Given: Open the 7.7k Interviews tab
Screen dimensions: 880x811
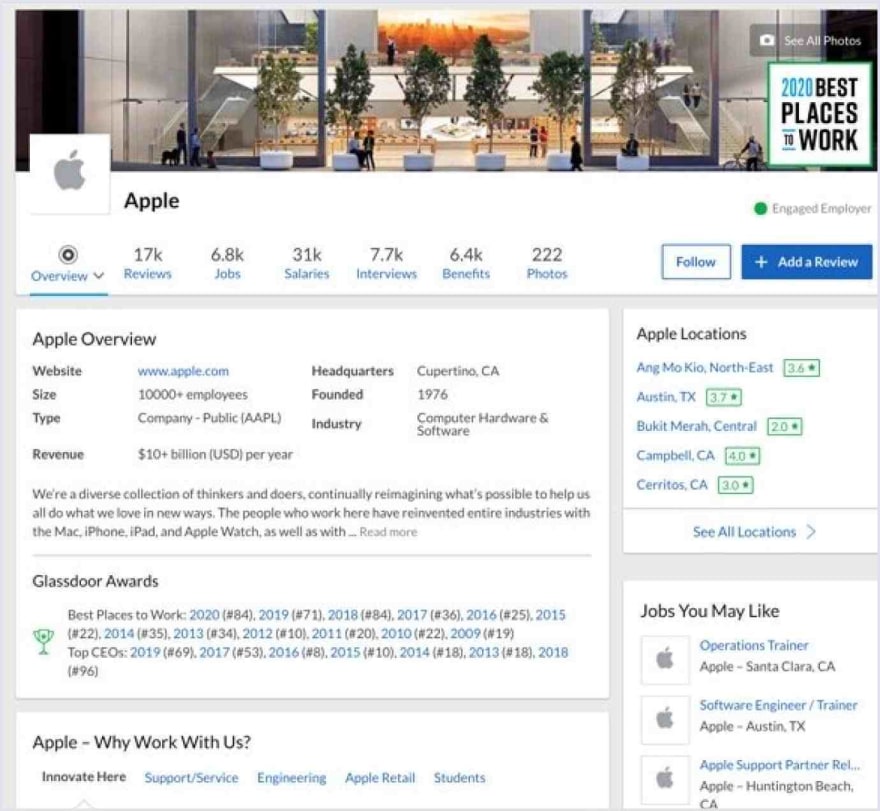Looking at the screenshot, I should [386, 263].
